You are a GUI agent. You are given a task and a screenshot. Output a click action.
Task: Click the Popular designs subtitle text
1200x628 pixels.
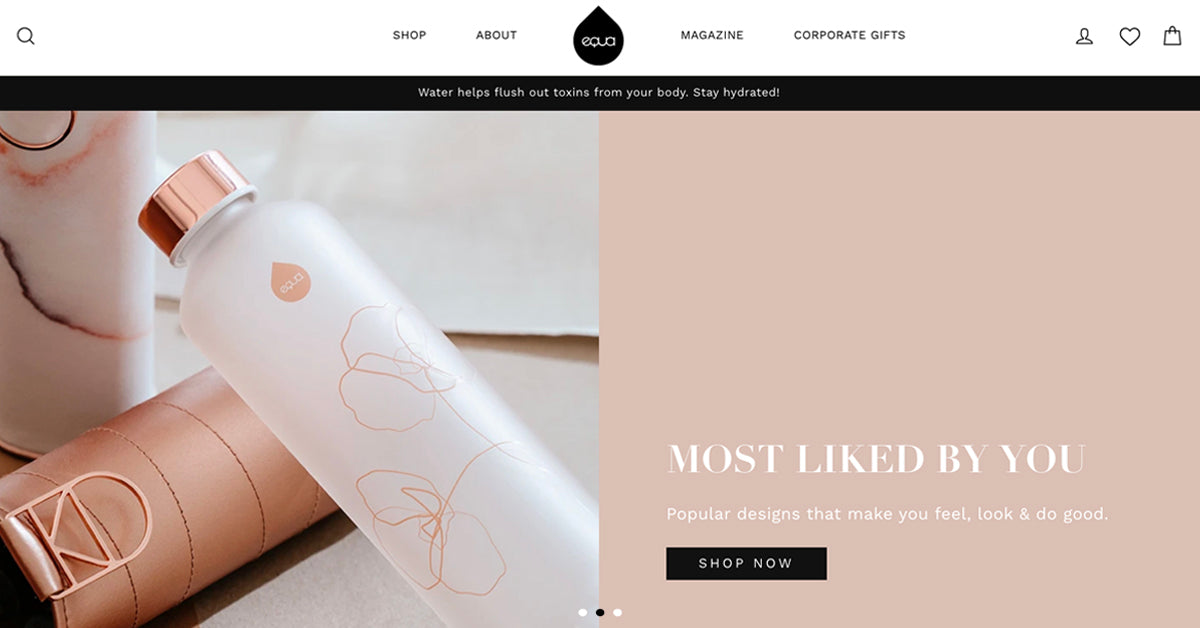click(887, 514)
